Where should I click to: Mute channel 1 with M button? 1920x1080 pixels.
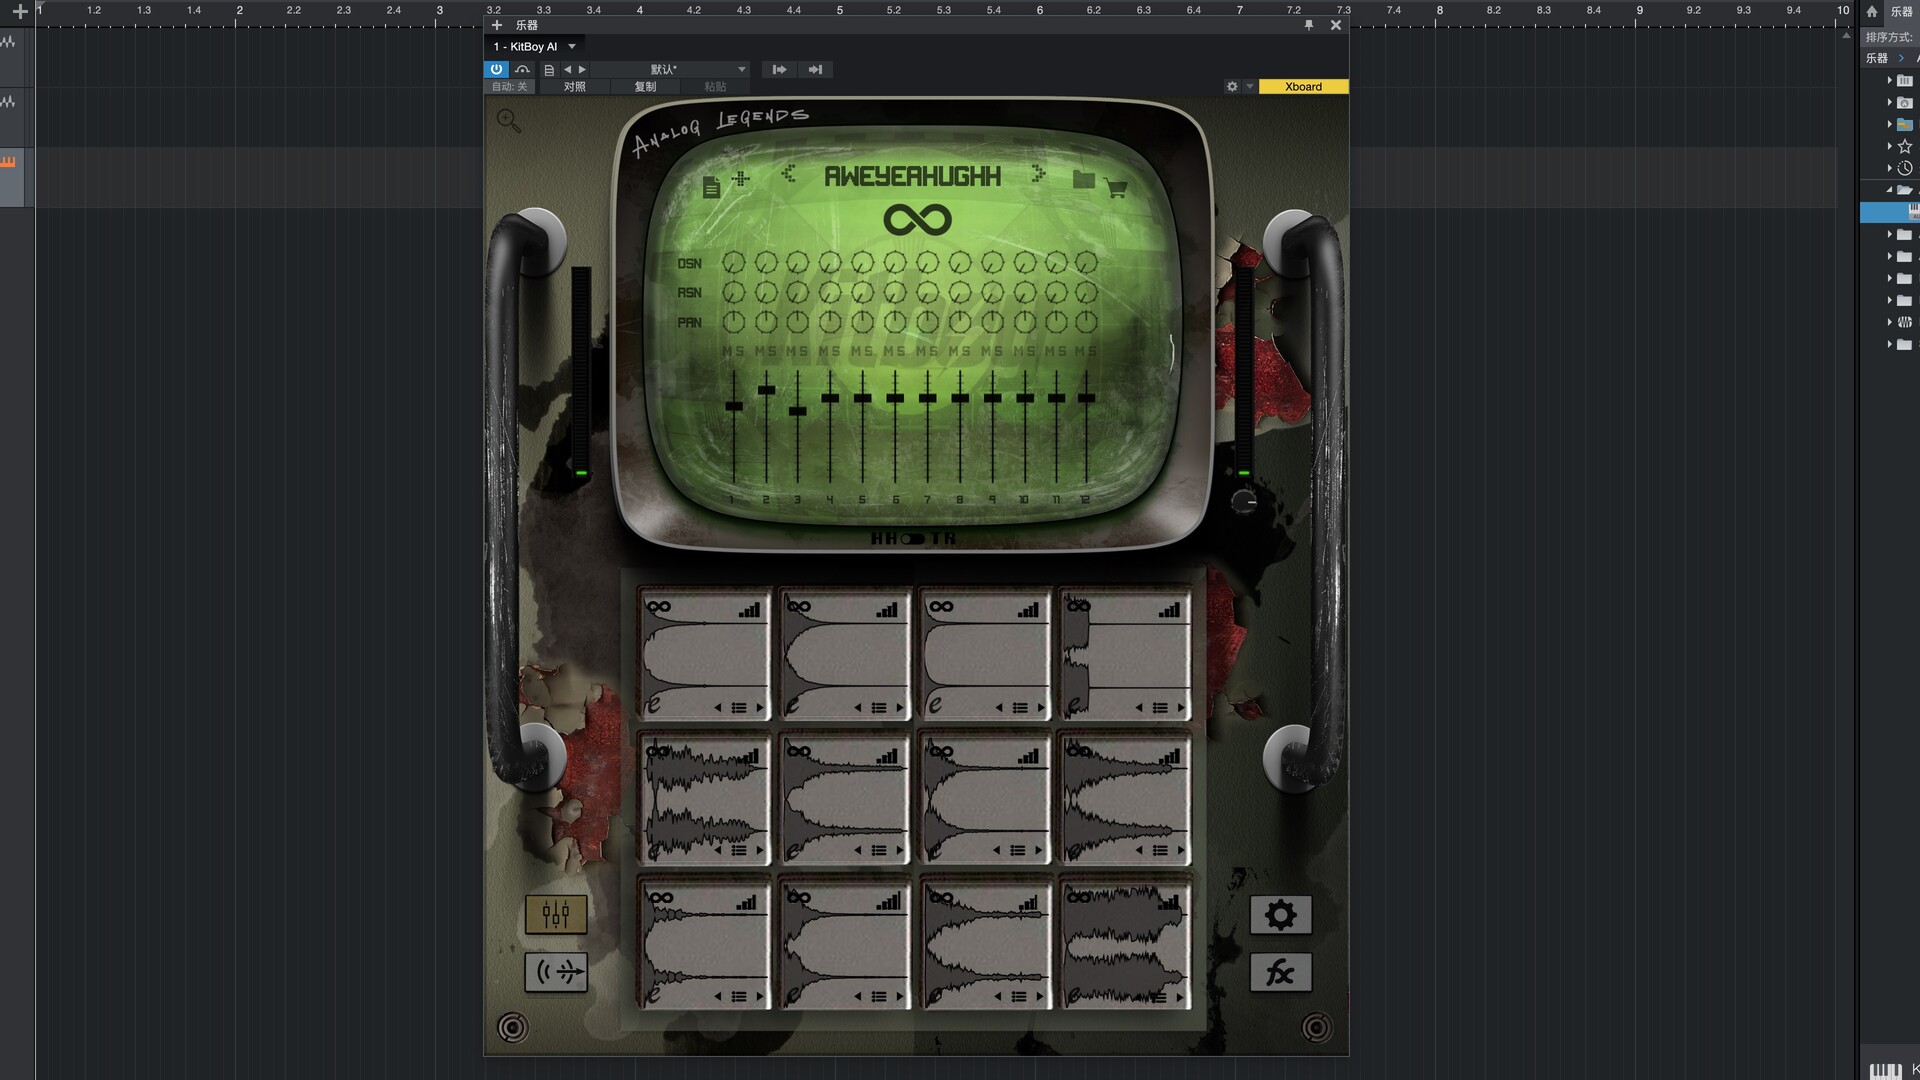[728, 351]
